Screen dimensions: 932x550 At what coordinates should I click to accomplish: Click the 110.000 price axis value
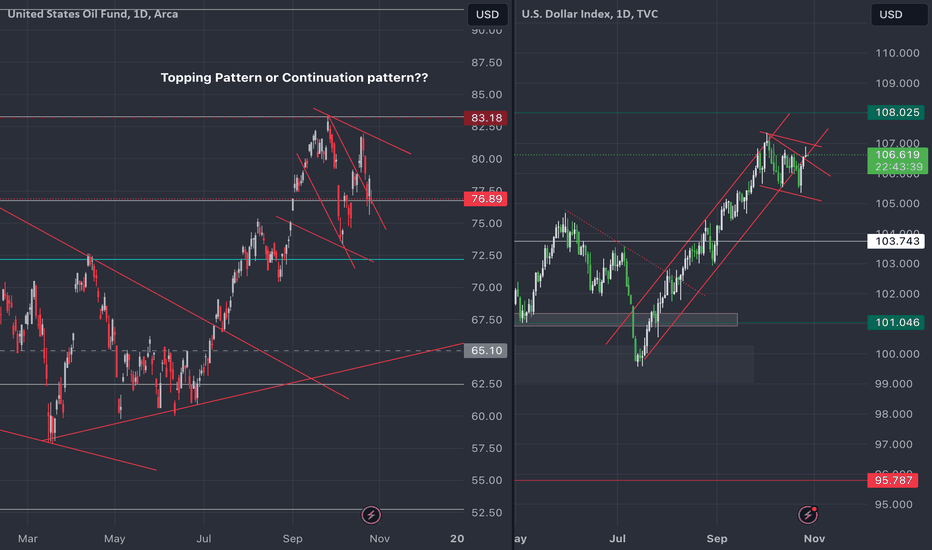(x=897, y=54)
